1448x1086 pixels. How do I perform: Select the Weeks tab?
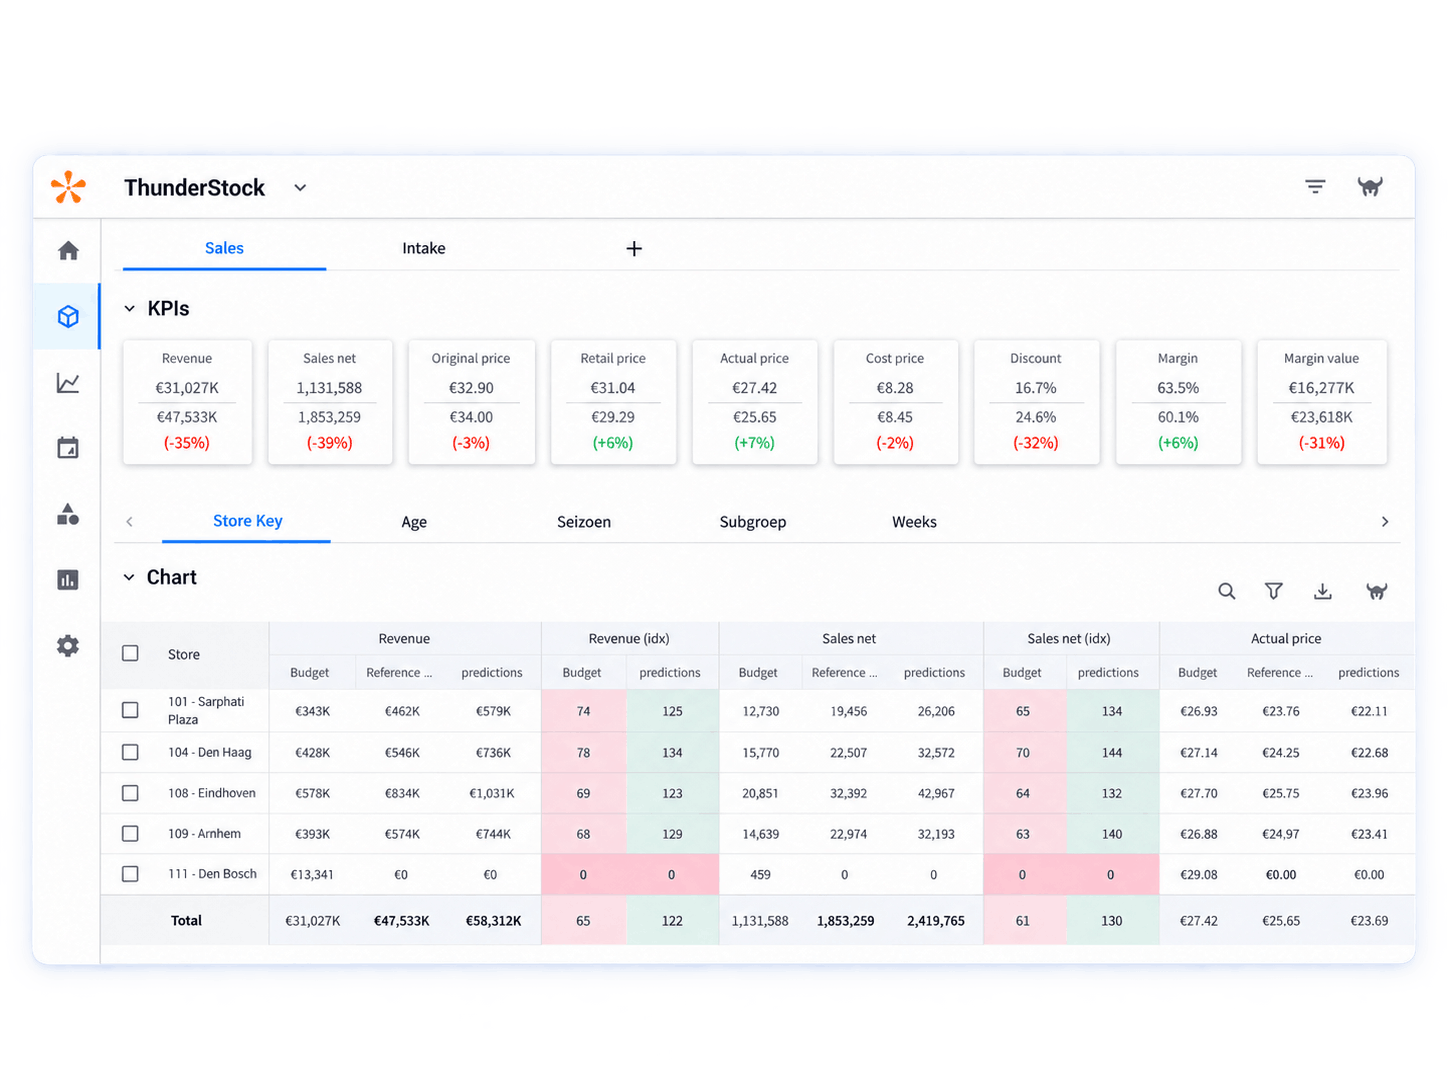pyautogui.click(x=914, y=522)
